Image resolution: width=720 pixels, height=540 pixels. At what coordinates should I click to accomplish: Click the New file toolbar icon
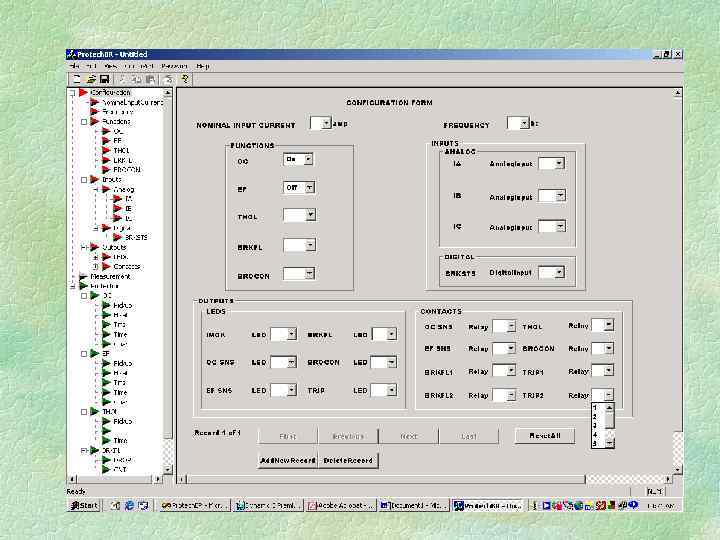coord(76,79)
